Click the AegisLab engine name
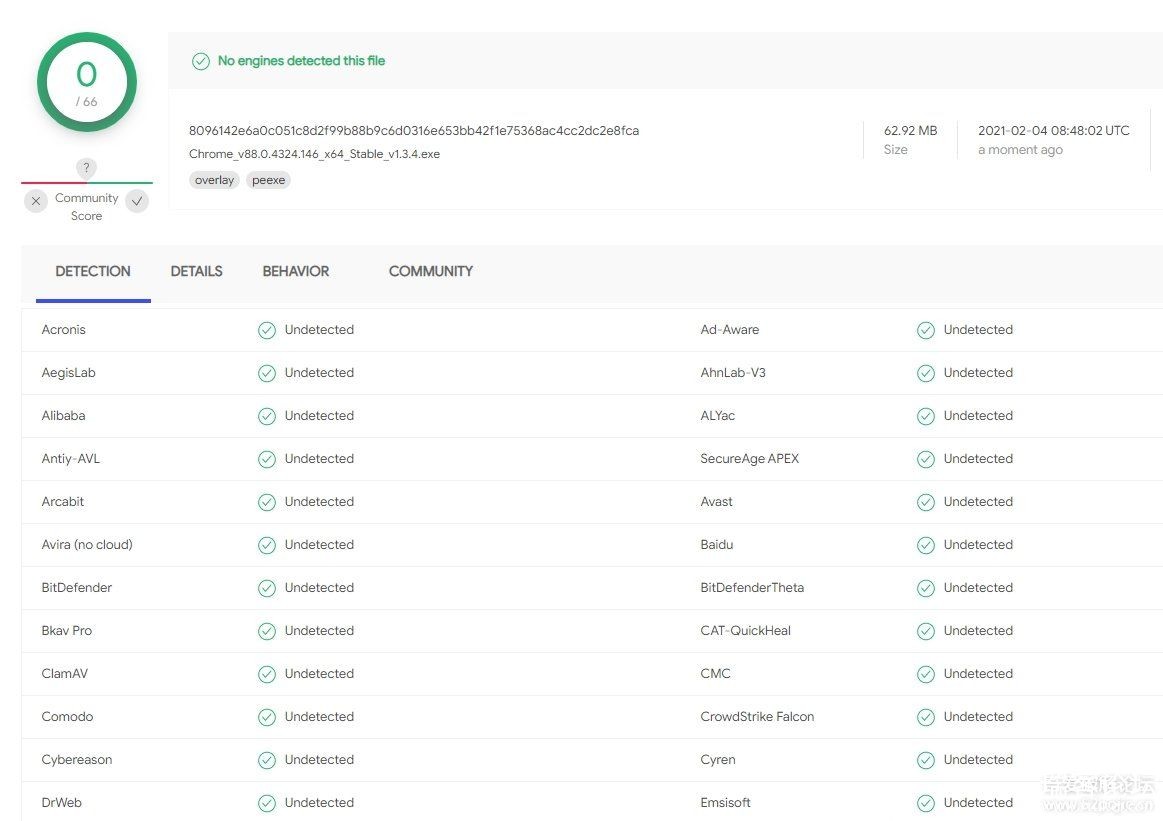This screenshot has height=821, width=1163. pos(68,373)
